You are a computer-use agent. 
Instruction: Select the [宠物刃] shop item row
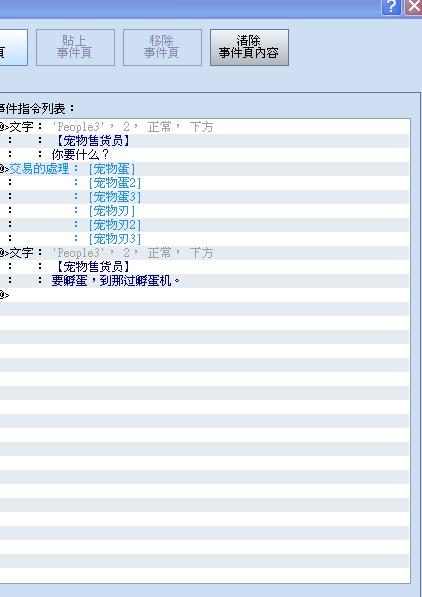coord(204,211)
